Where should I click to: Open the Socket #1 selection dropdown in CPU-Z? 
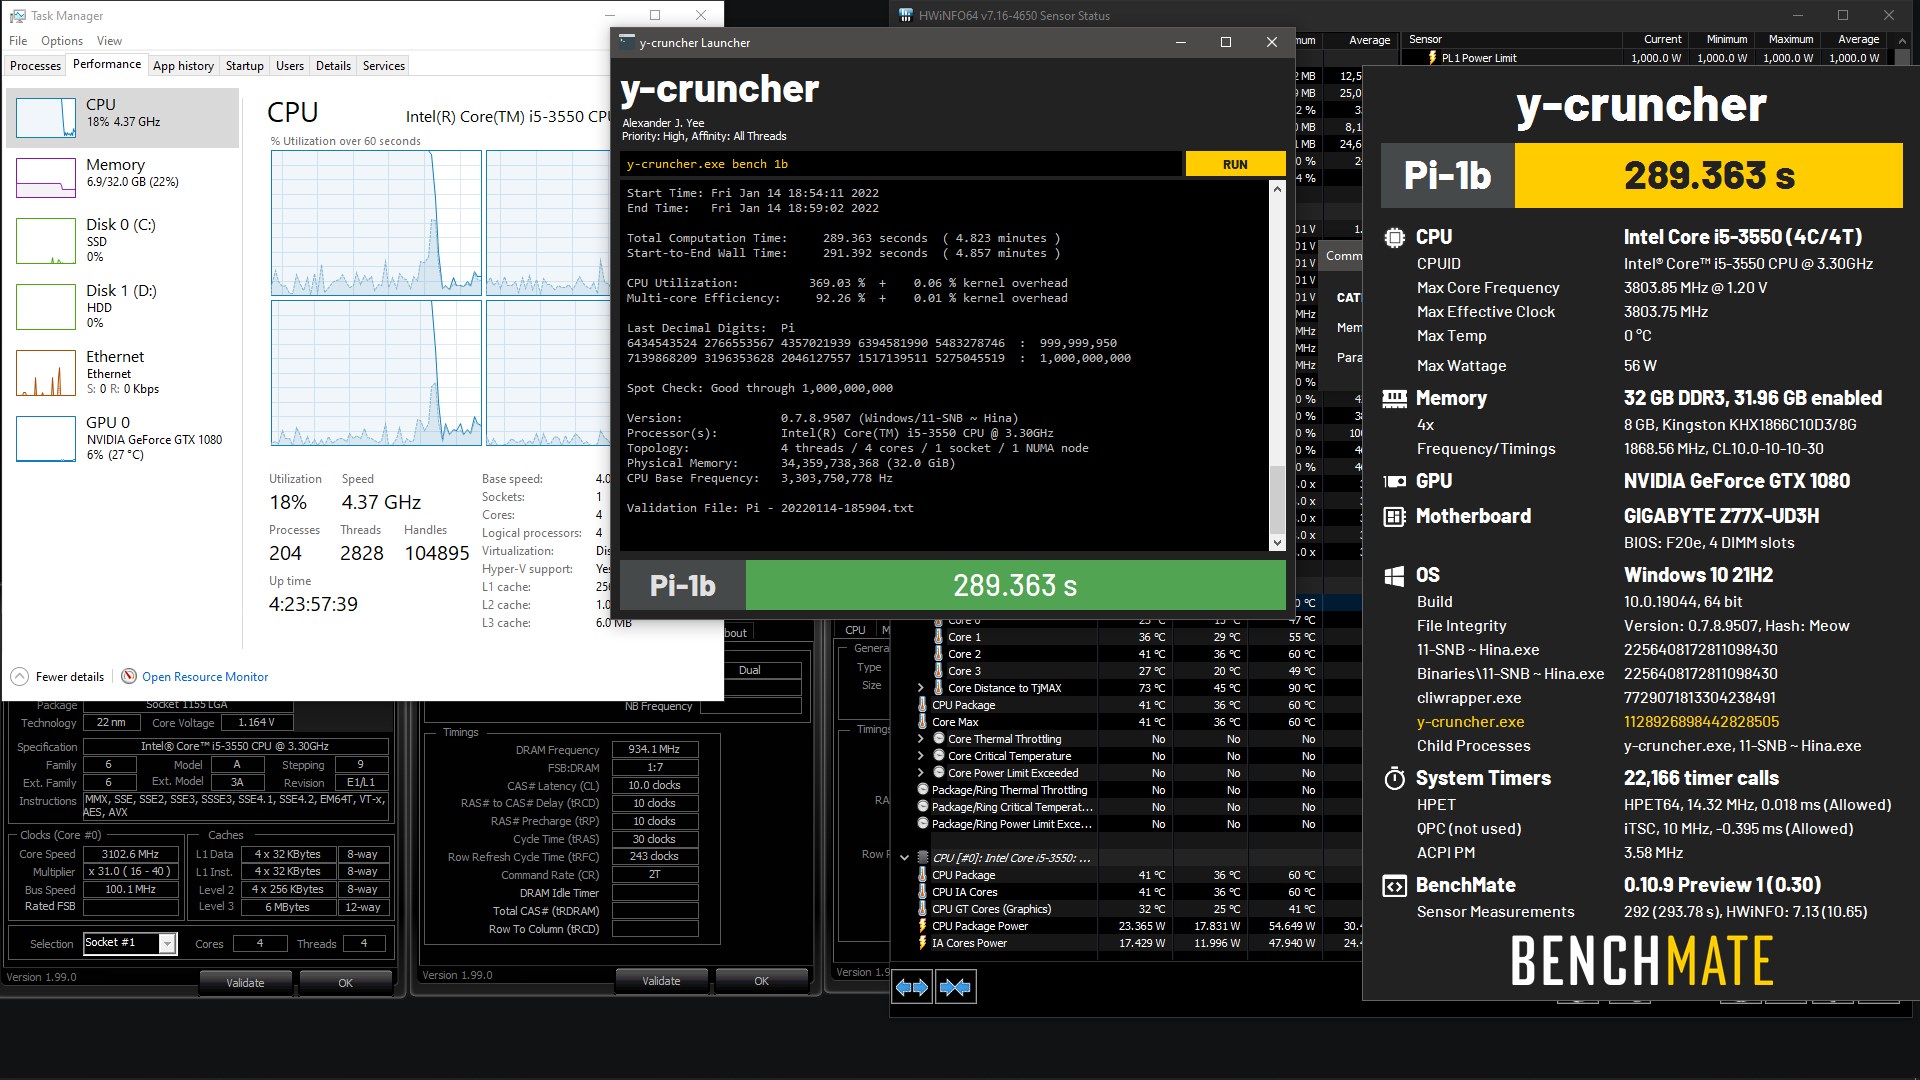167,943
